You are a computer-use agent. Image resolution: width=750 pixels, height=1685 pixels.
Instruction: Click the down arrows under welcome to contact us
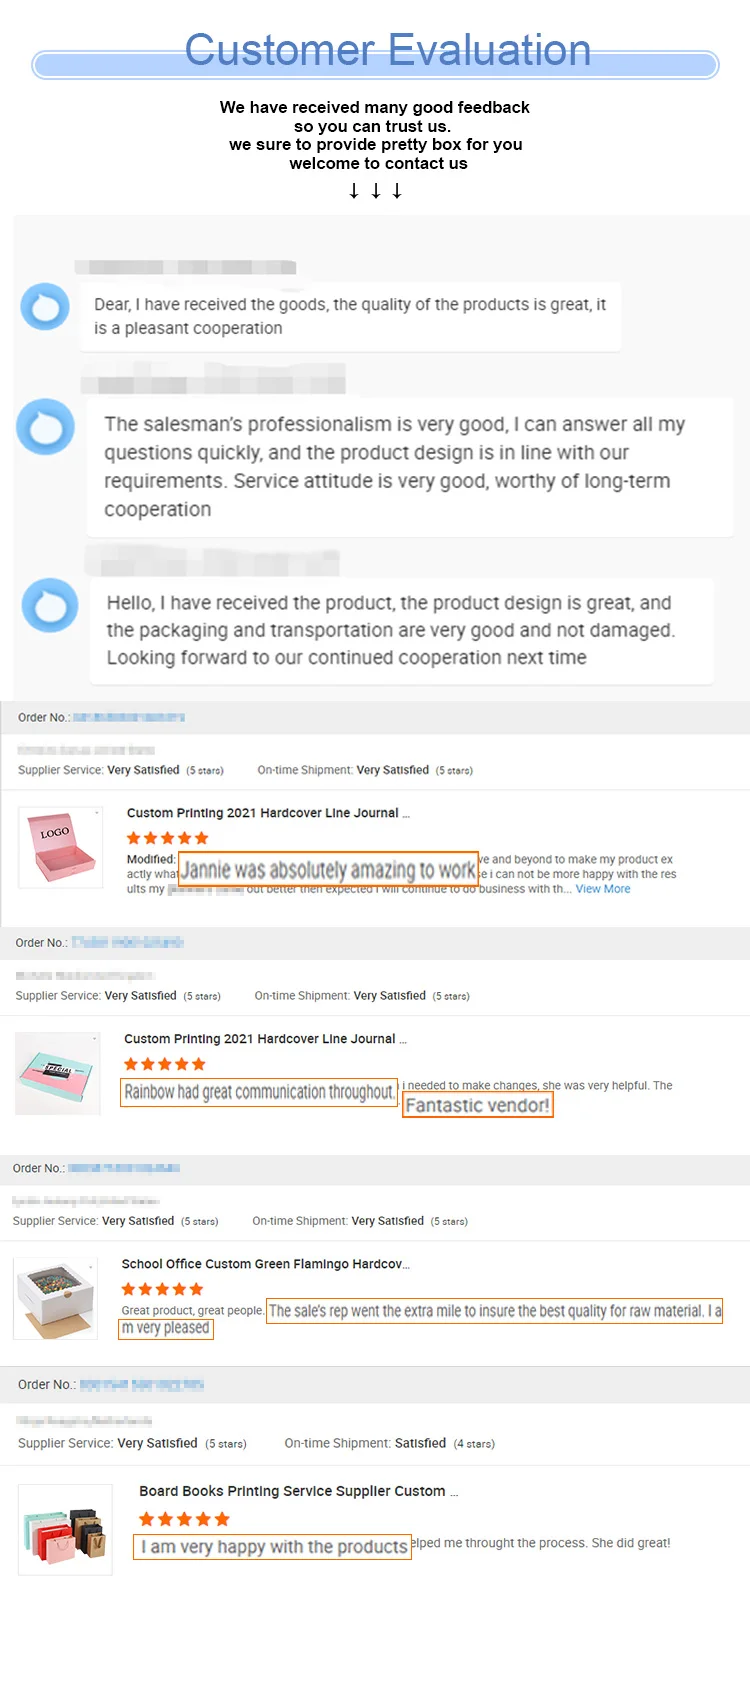375,191
